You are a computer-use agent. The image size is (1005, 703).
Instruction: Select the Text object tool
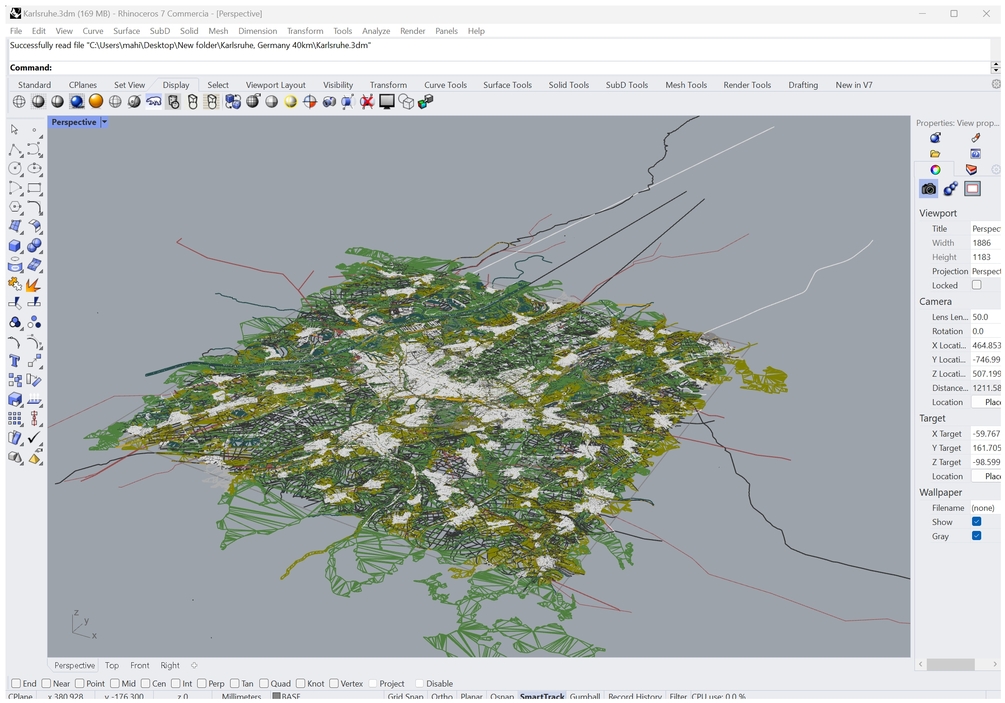tap(15, 361)
